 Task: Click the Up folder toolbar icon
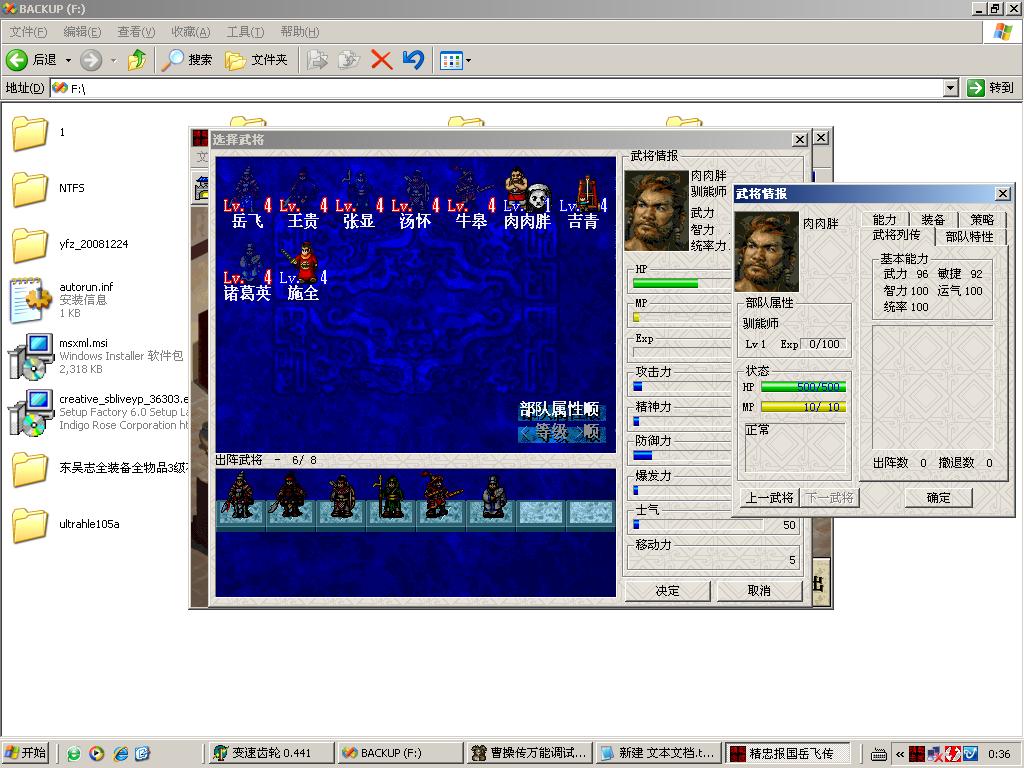pyautogui.click(x=138, y=60)
